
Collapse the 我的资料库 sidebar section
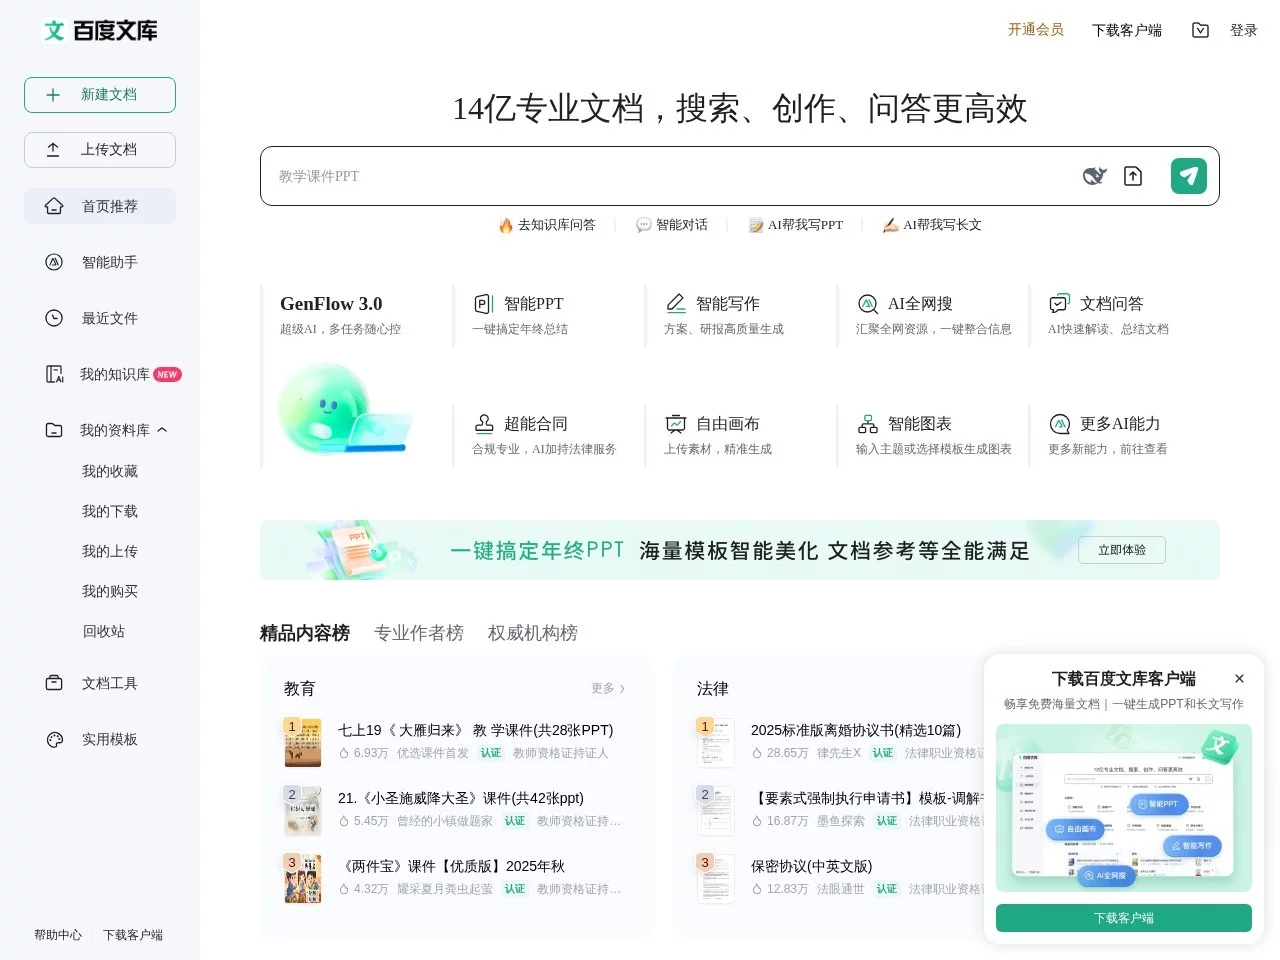click(x=163, y=430)
